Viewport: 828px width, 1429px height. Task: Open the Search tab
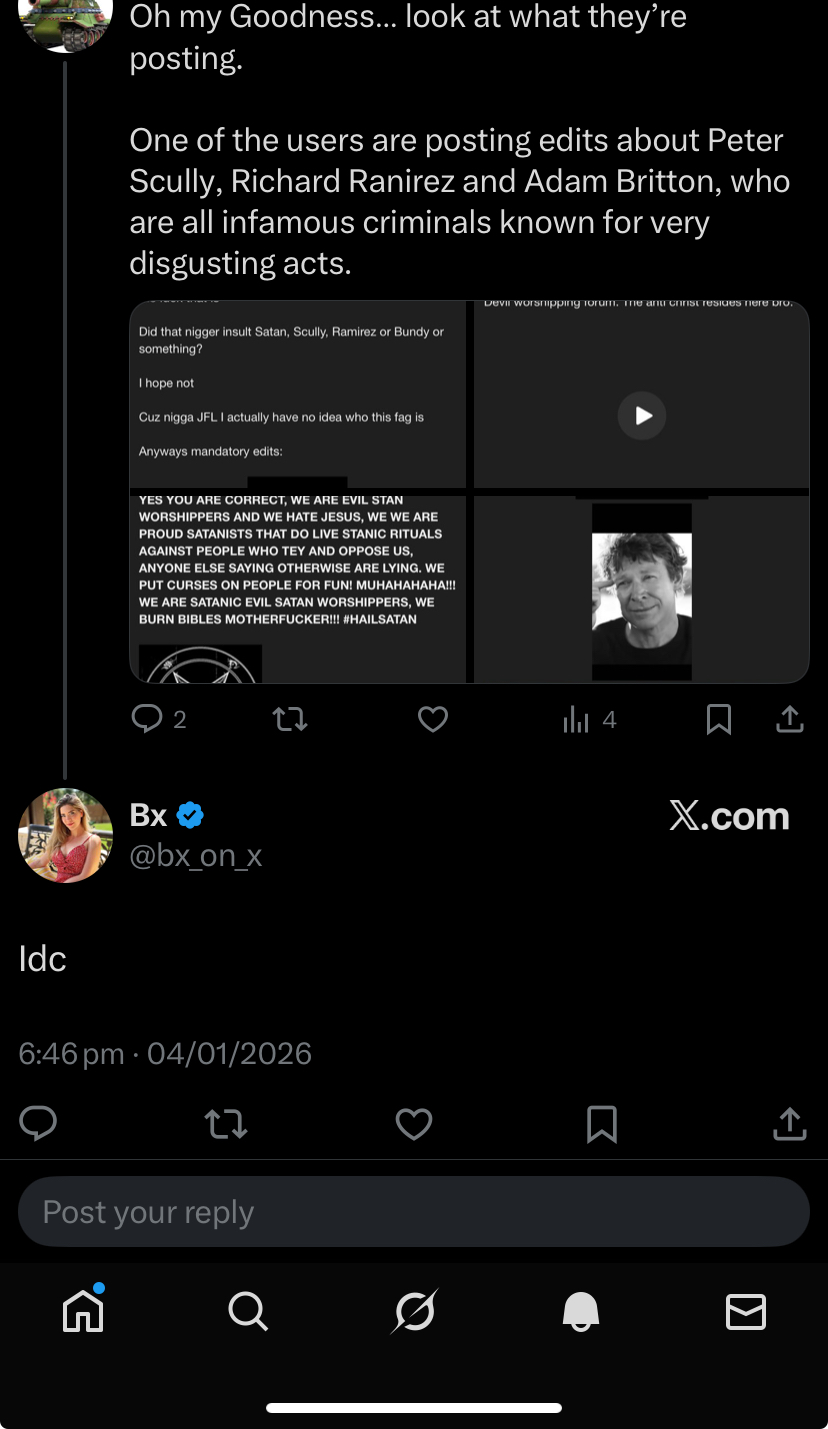tap(248, 1310)
